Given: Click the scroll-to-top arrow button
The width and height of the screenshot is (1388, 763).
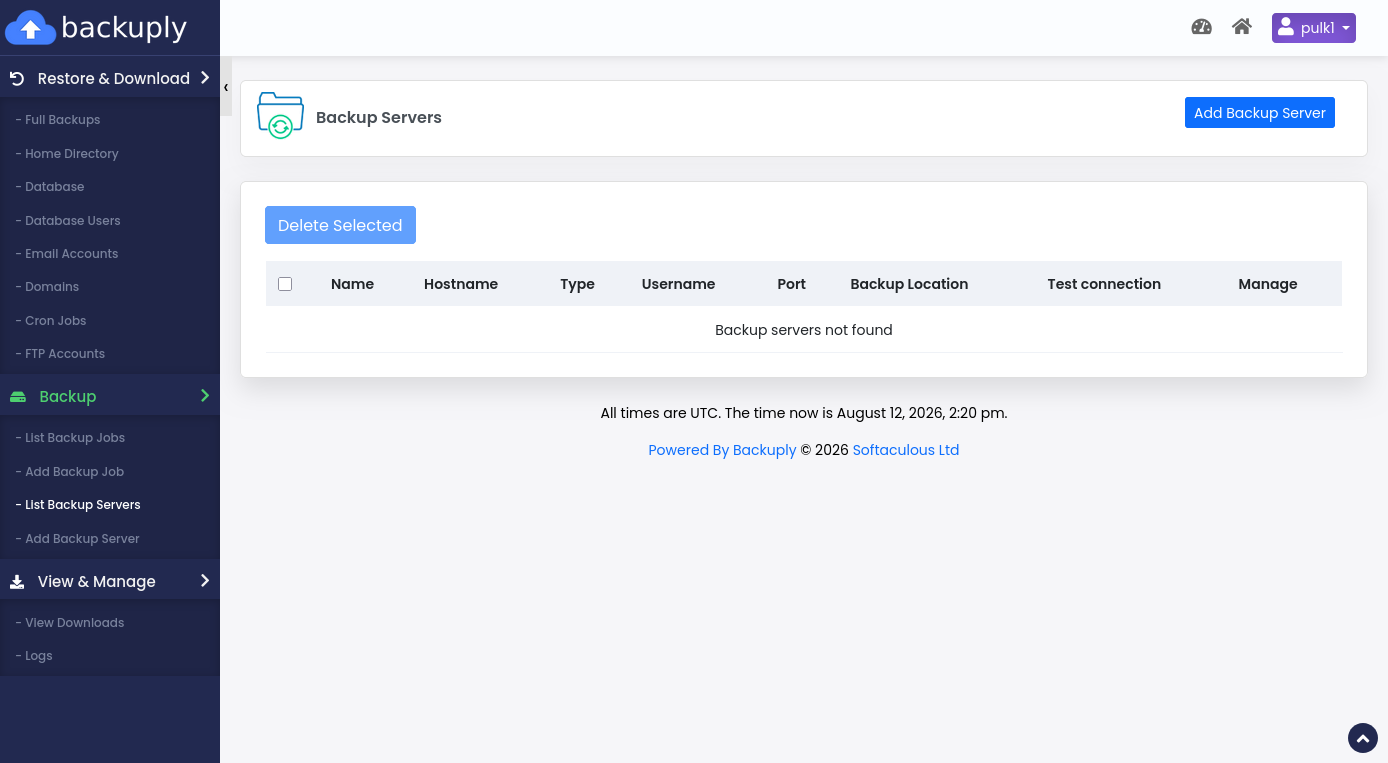Looking at the screenshot, I should (x=1363, y=738).
